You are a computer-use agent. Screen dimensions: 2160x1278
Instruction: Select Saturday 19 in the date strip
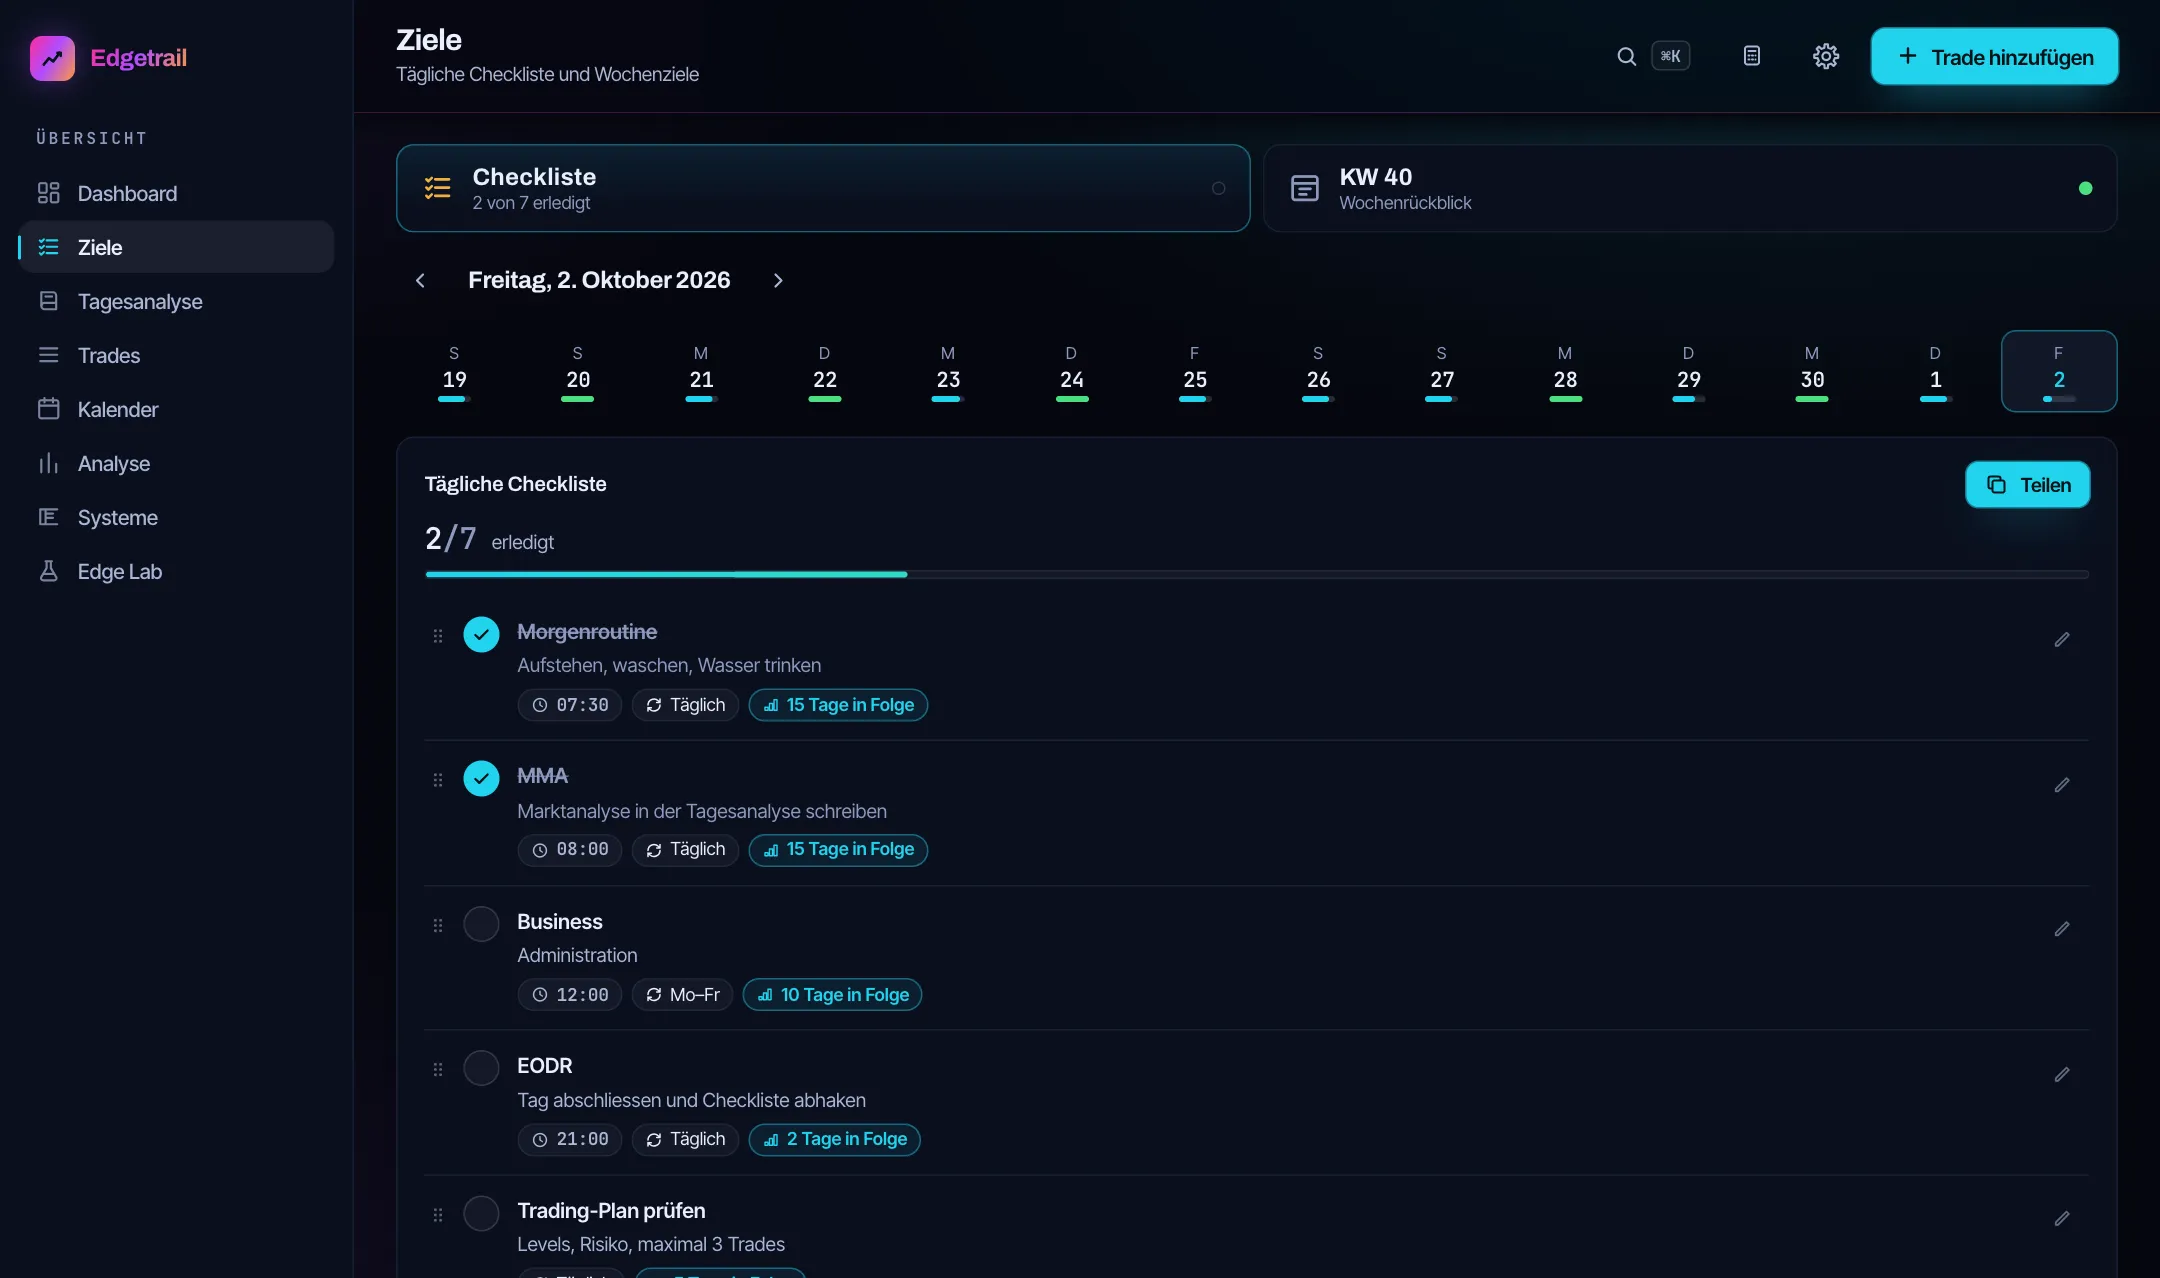pos(454,371)
